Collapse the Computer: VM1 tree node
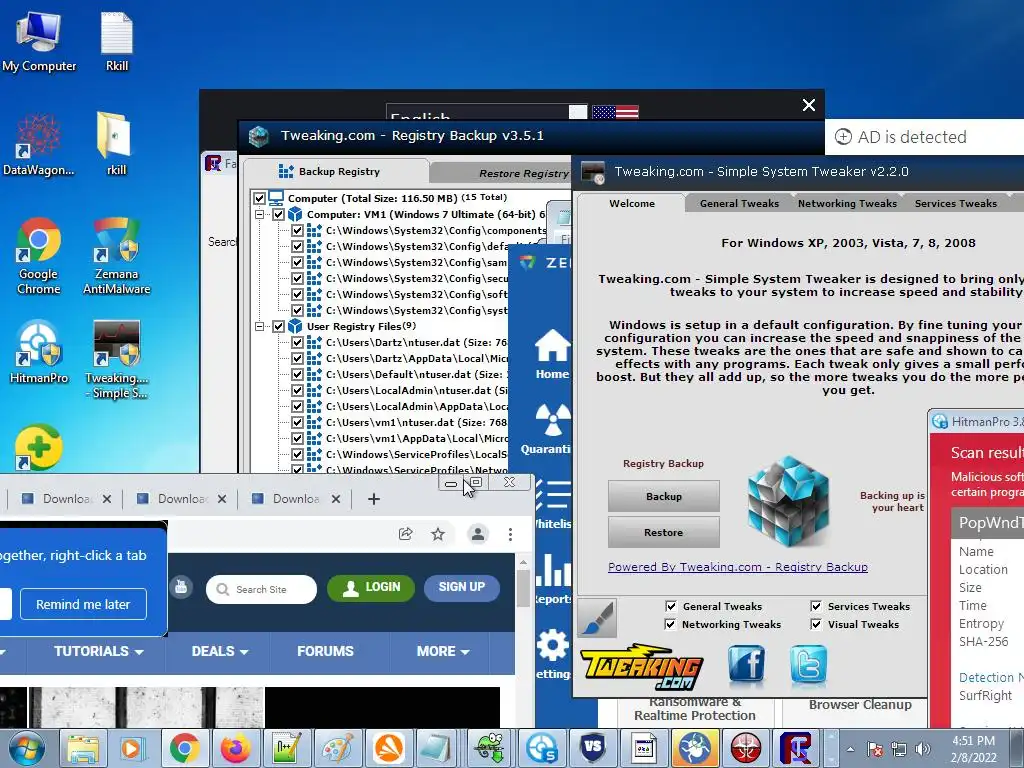Image resolution: width=1024 pixels, height=768 pixels. (x=259, y=214)
